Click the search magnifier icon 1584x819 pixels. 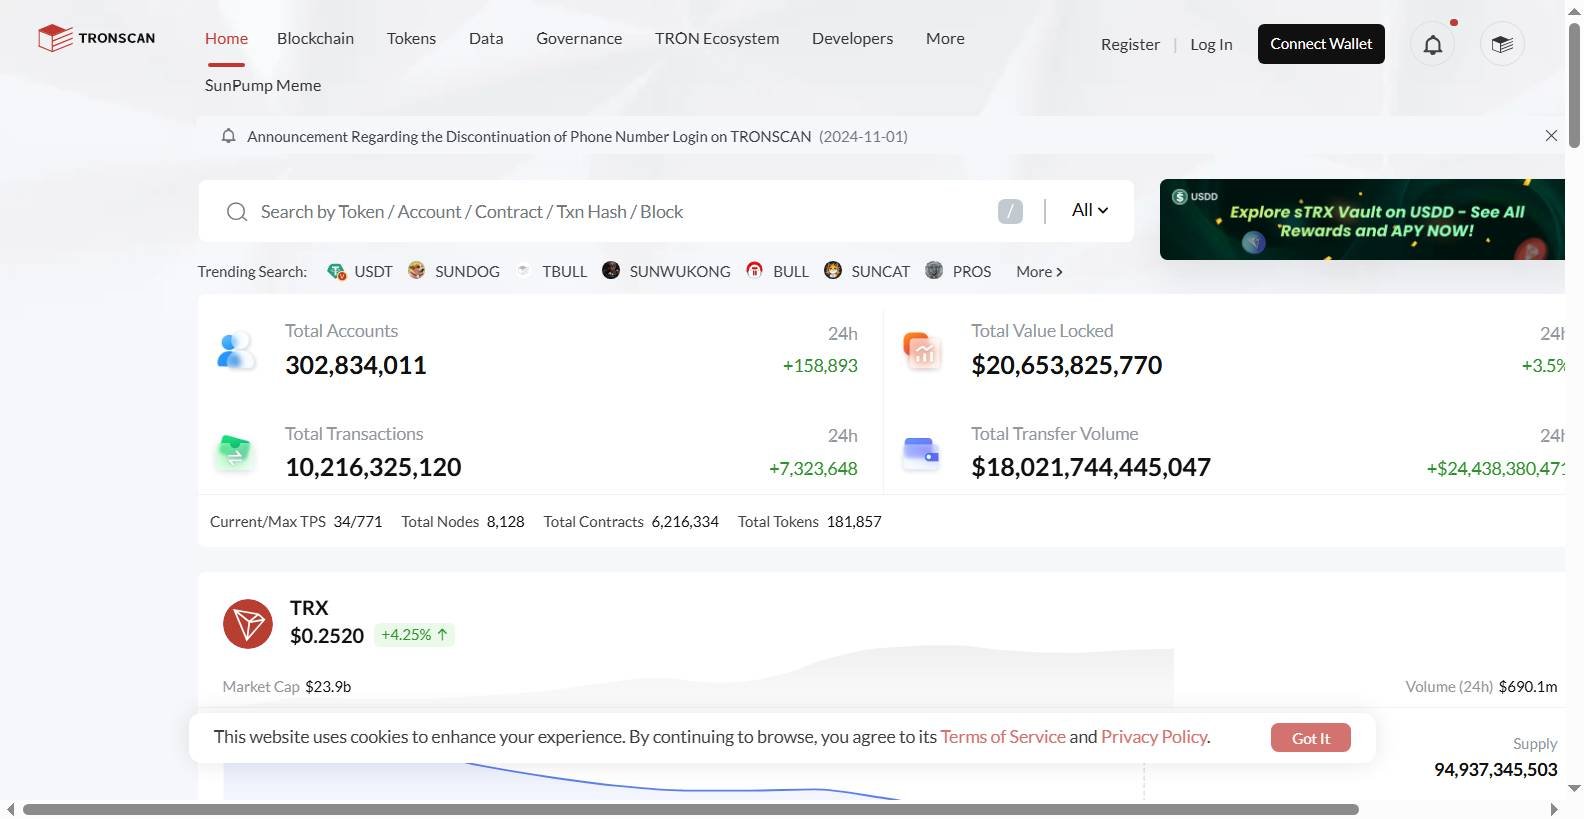pos(237,212)
